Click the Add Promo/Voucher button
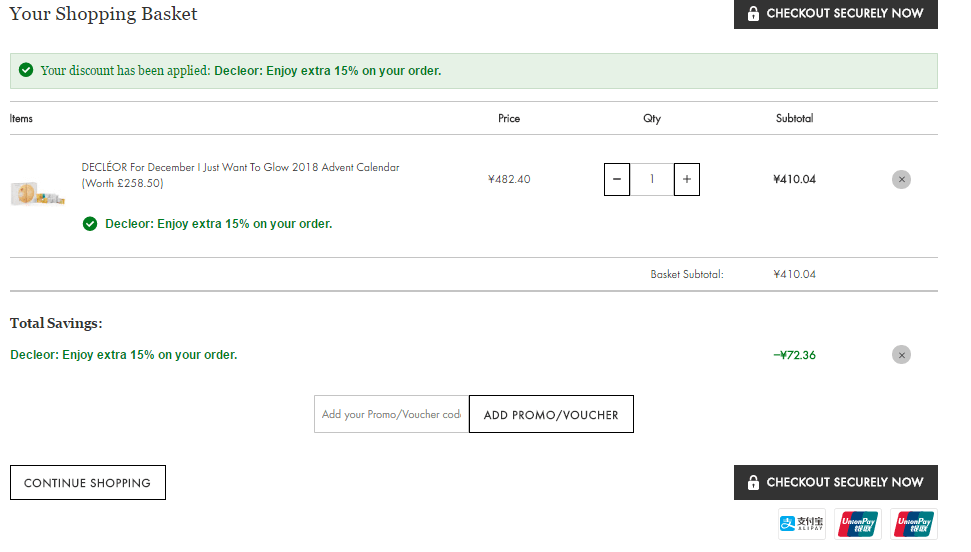The width and height of the screenshot is (971, 552). pyautogui.click(x=551, y=414)
